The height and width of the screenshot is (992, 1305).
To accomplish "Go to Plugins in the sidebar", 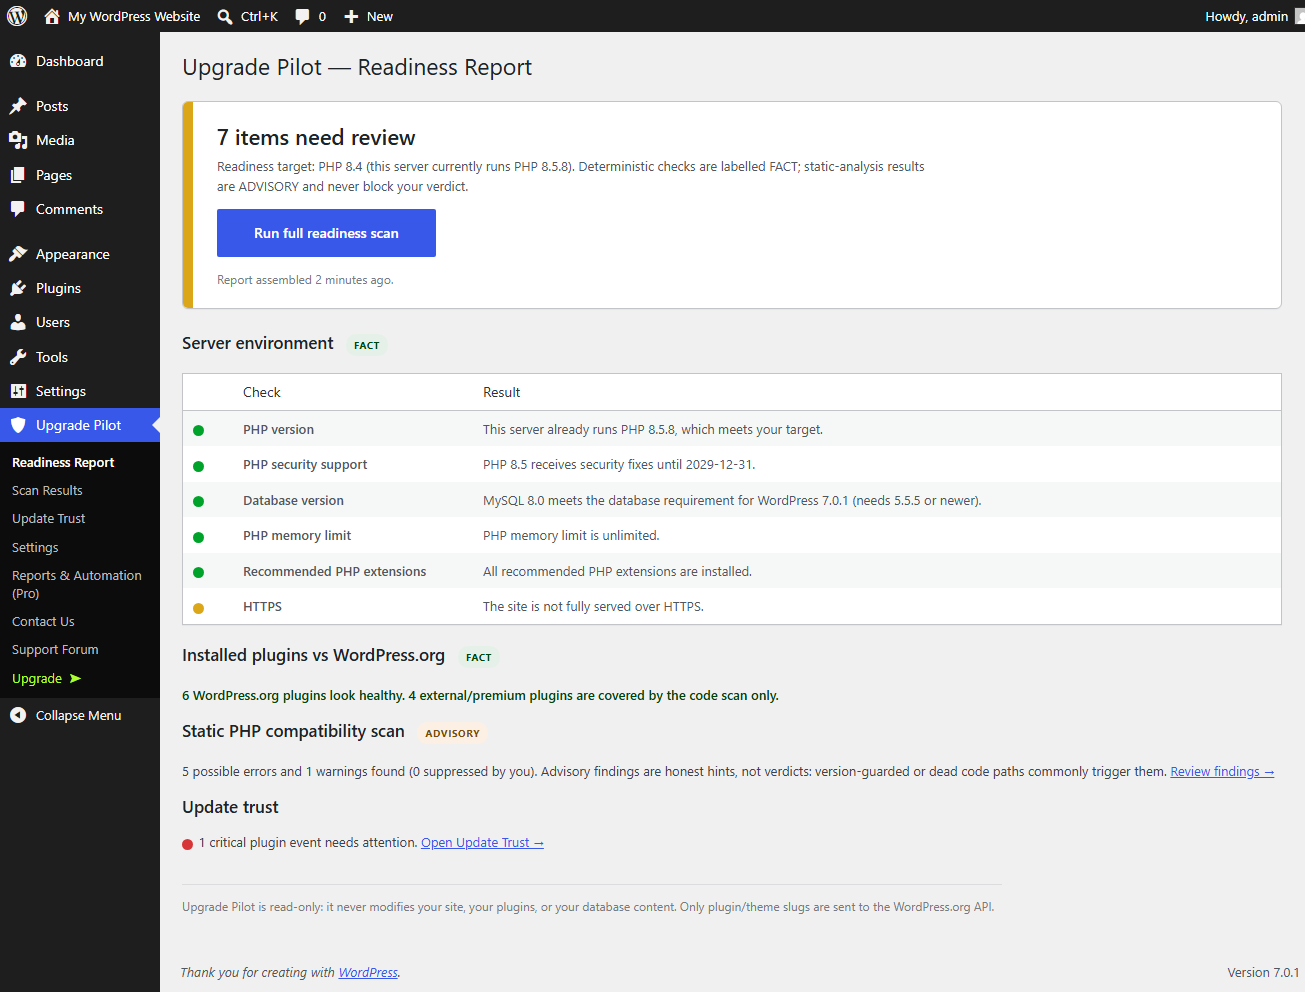I will point(80,288).
